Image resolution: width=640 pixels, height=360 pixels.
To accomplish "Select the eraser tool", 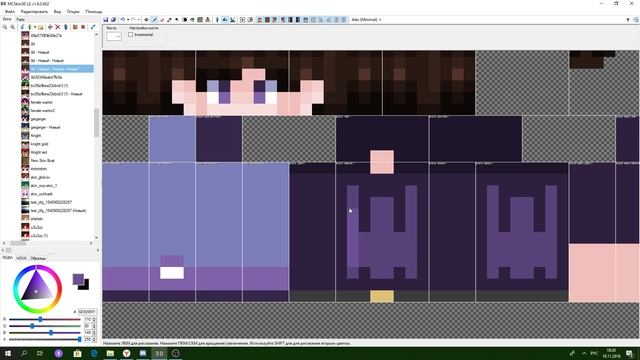I will [161, 20].
